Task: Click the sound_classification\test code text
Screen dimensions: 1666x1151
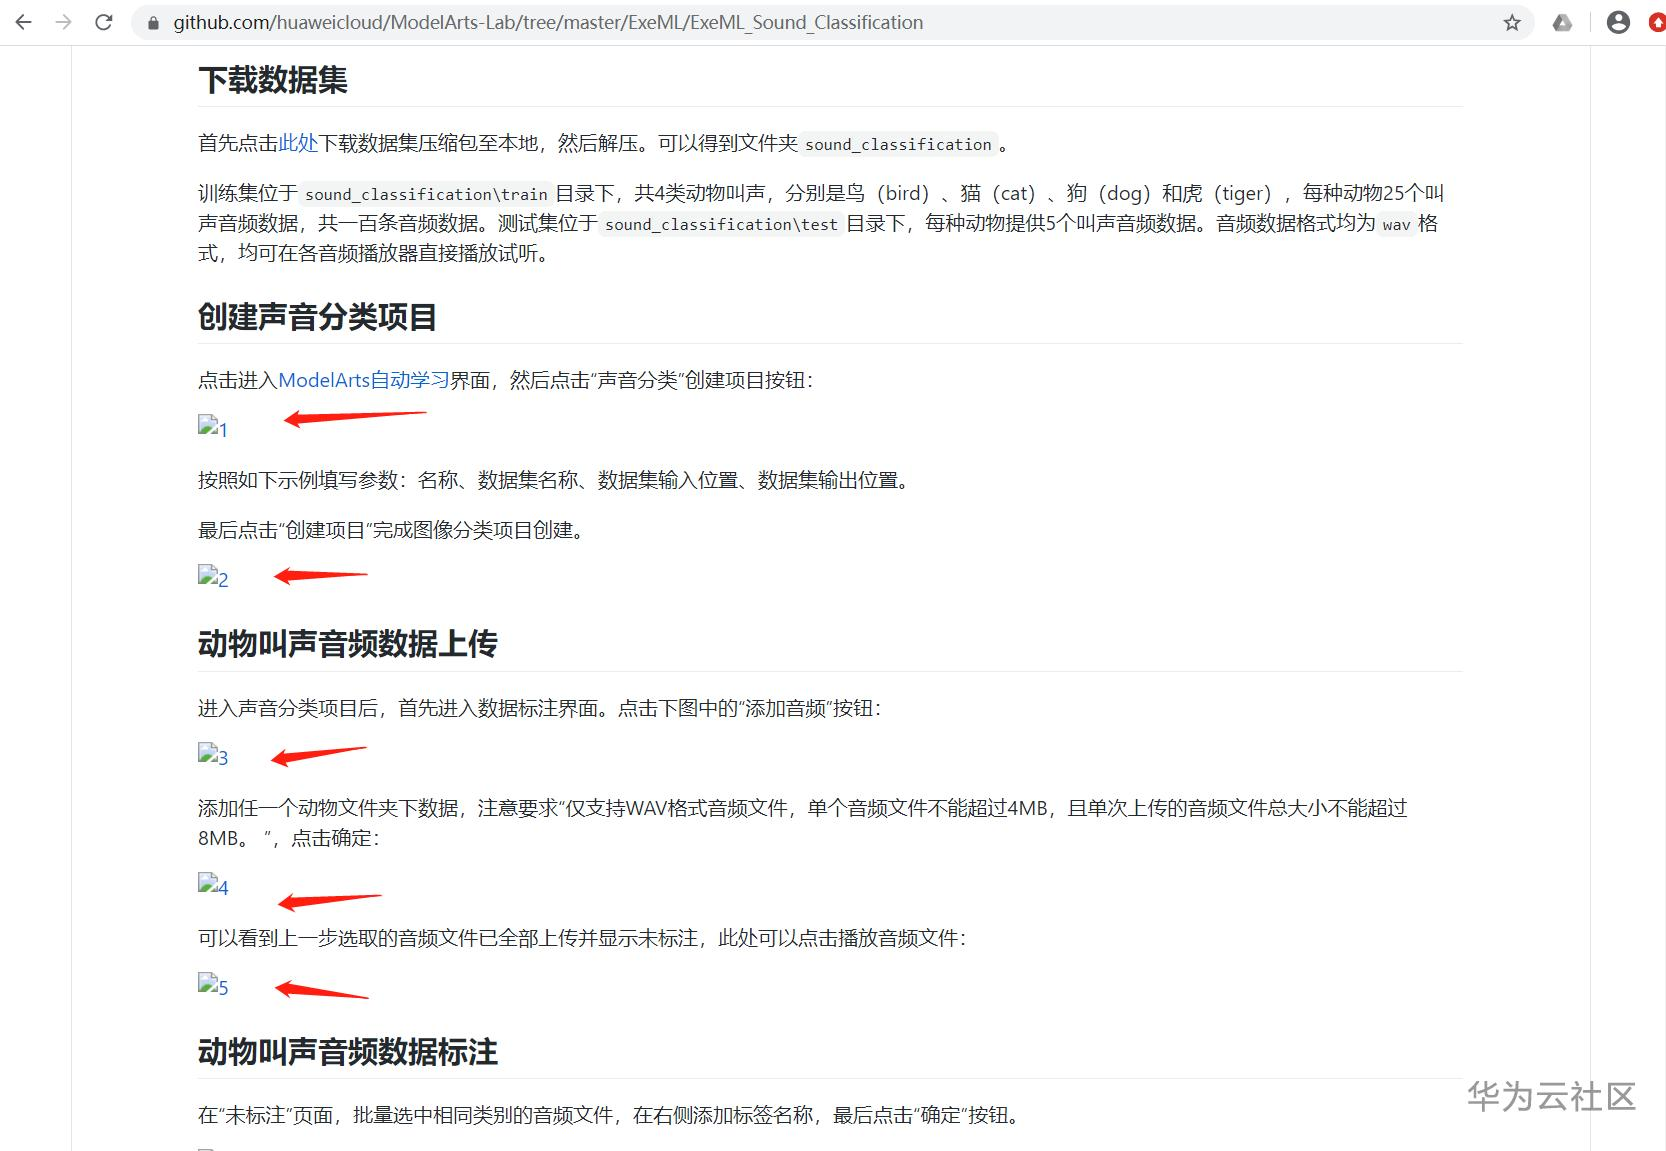Action: pyautogui.click(x=721, y=224)
